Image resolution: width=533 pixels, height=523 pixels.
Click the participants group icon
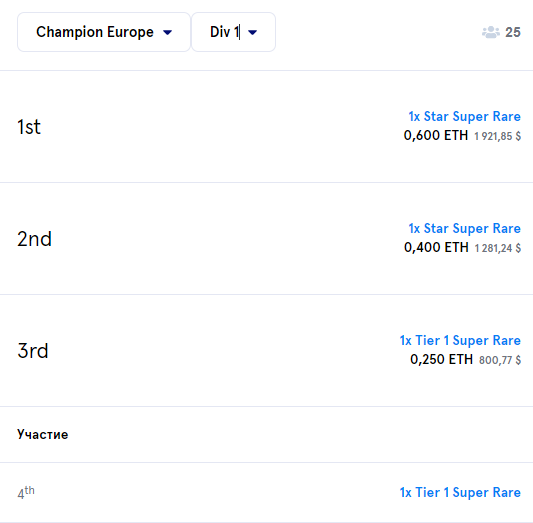click(491, 32)
